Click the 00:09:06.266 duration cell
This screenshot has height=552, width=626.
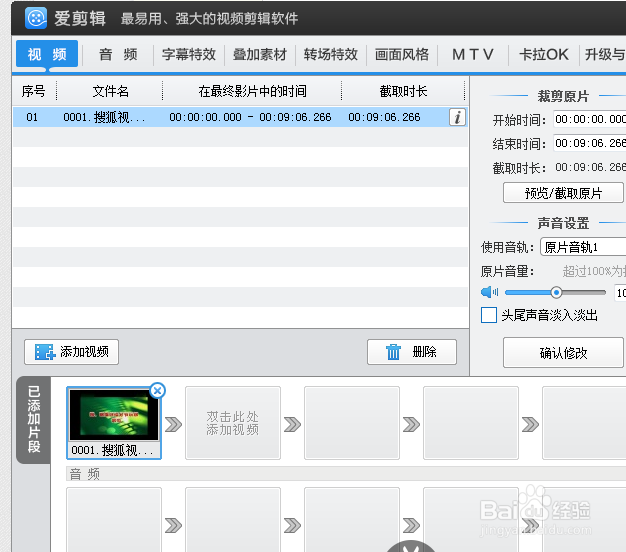point(384,117)
